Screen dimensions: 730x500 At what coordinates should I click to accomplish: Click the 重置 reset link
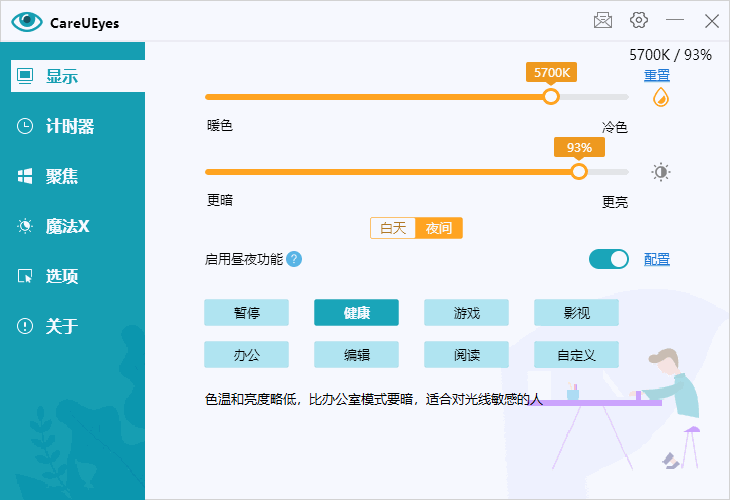point(657,76)
